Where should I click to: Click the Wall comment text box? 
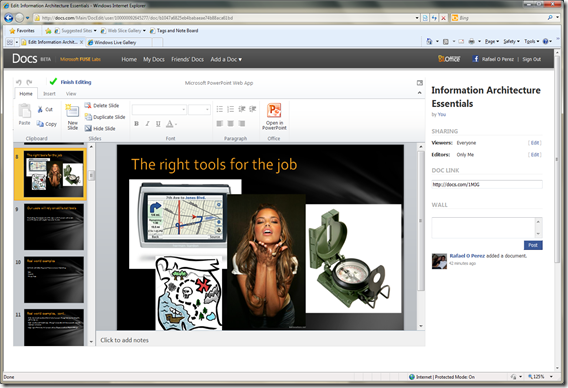(x=484, y=228)
